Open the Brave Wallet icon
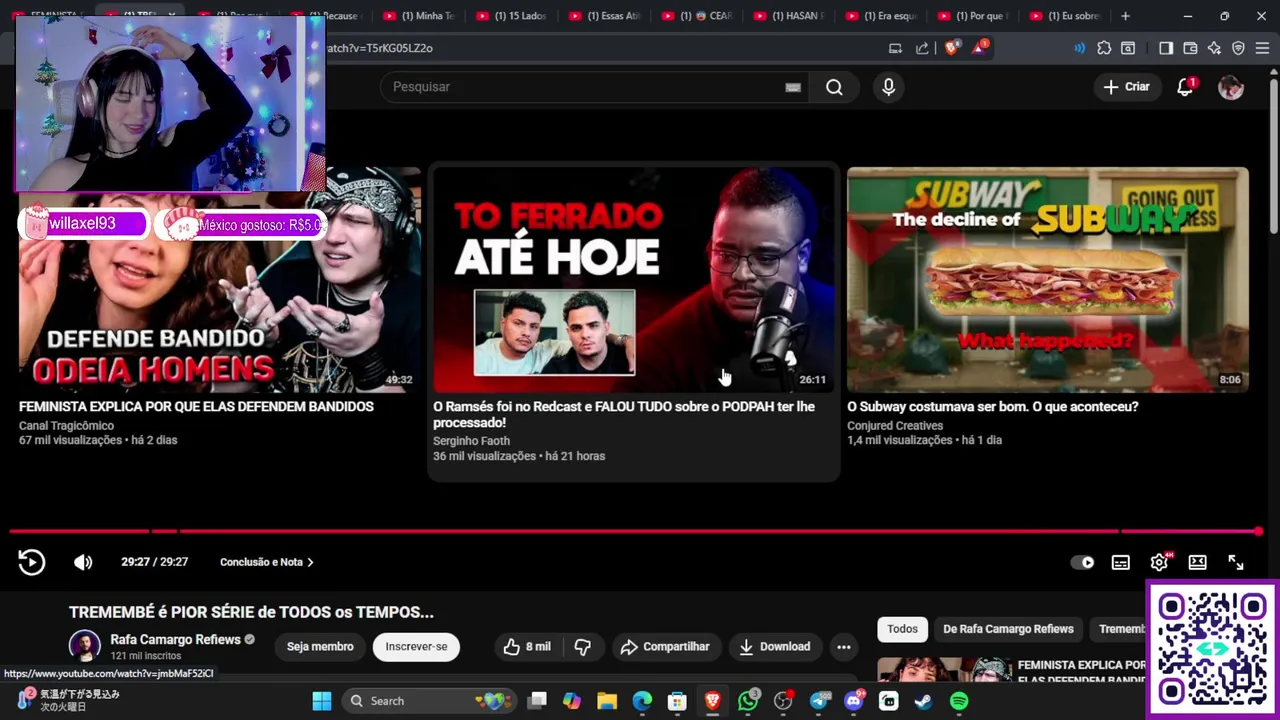 pos(1190,48)
